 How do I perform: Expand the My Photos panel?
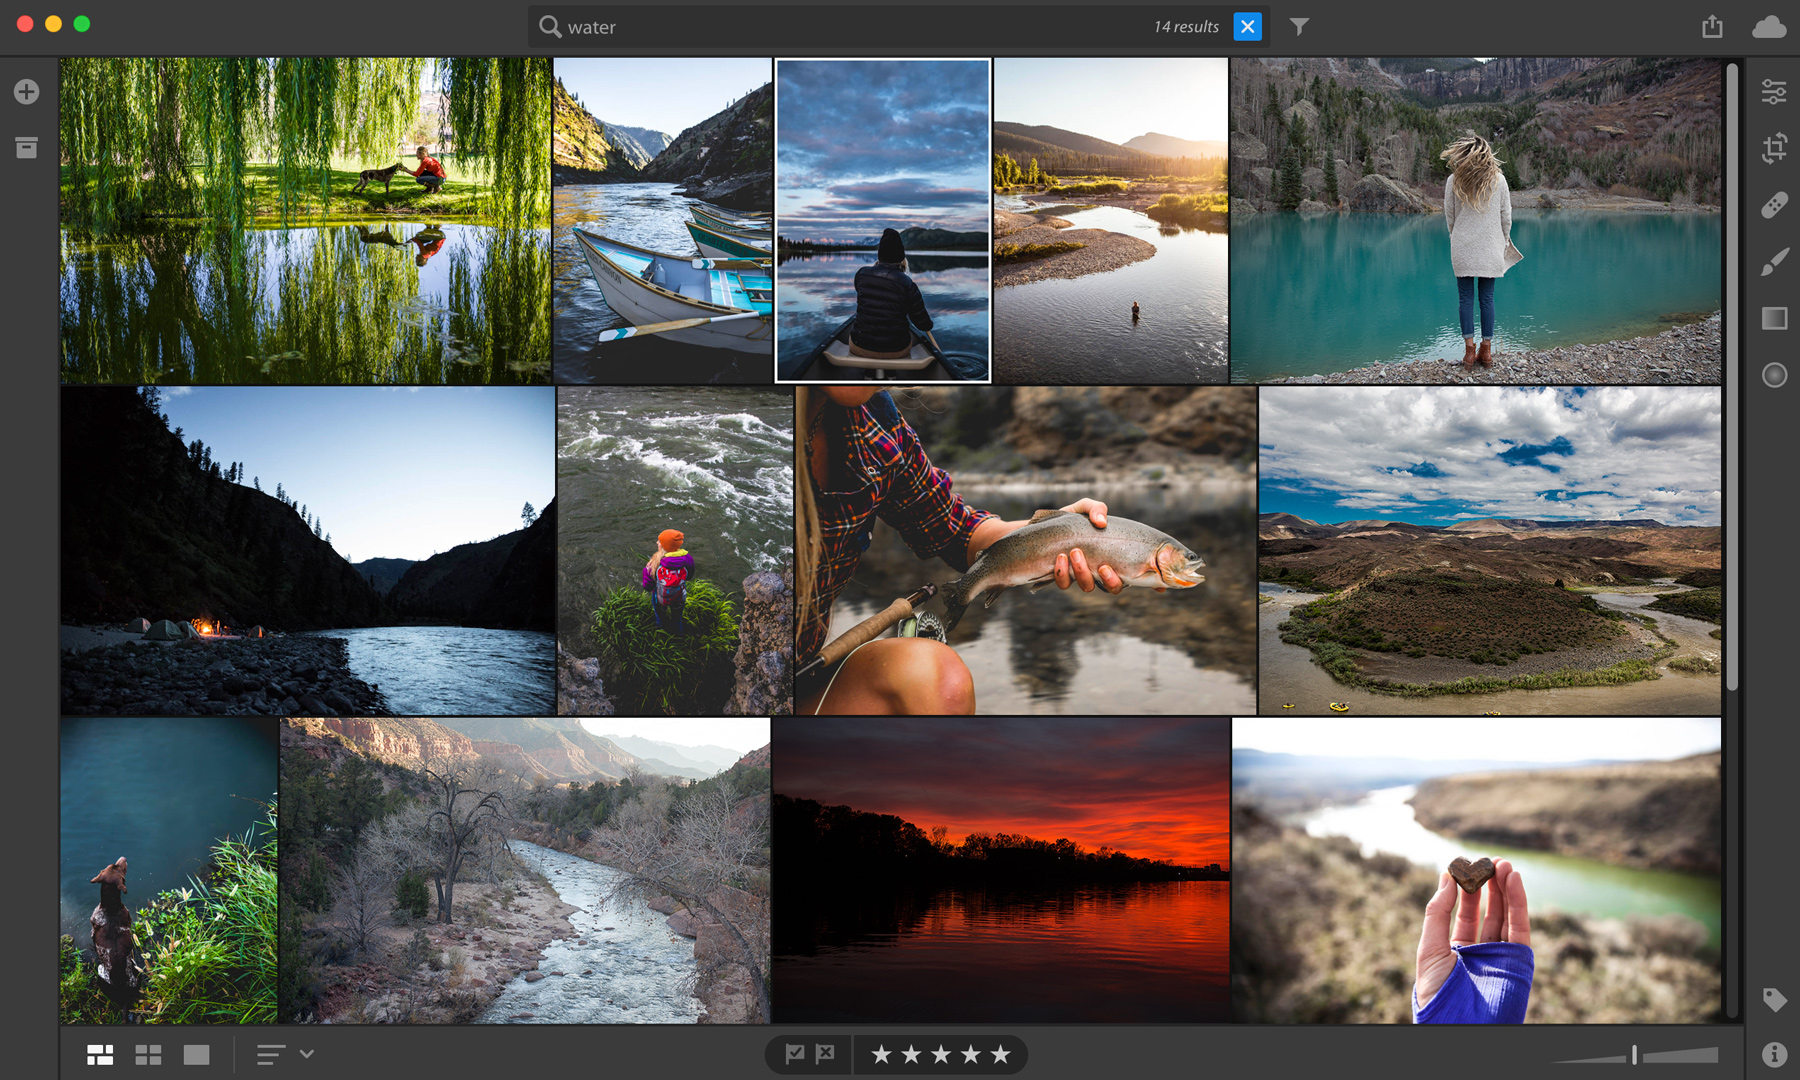[x=25, y=147]
